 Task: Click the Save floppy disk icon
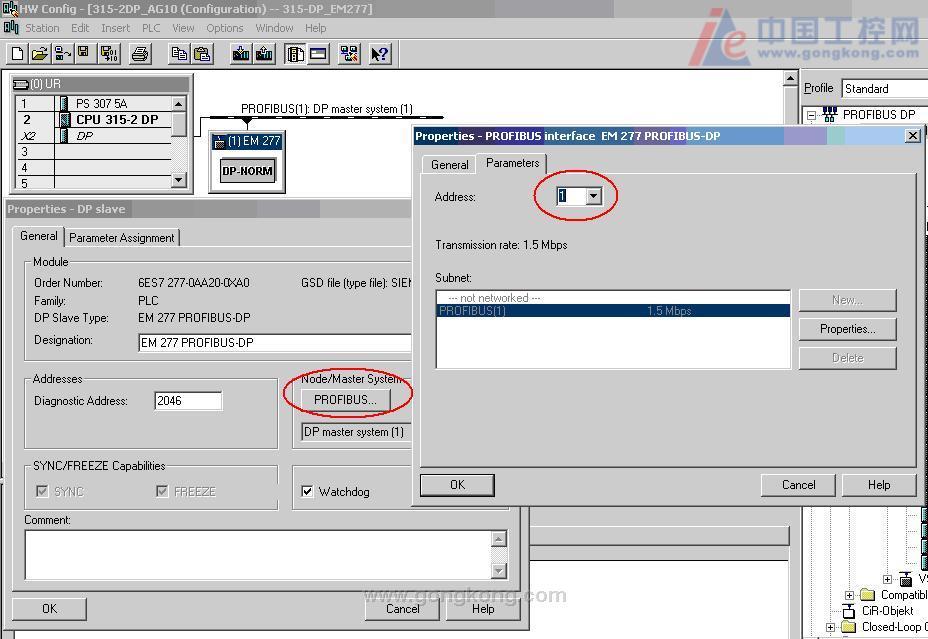click(x=83, y=54)
